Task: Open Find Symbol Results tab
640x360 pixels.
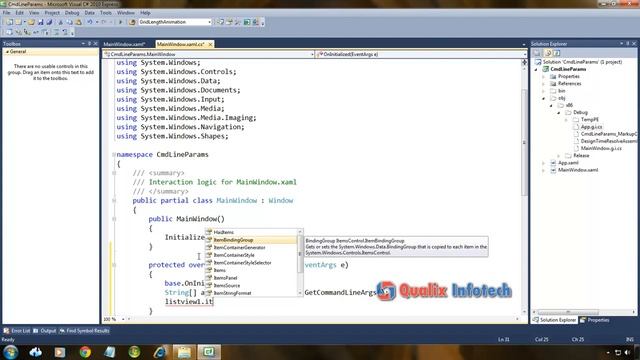Action: (x=84, y=331)
